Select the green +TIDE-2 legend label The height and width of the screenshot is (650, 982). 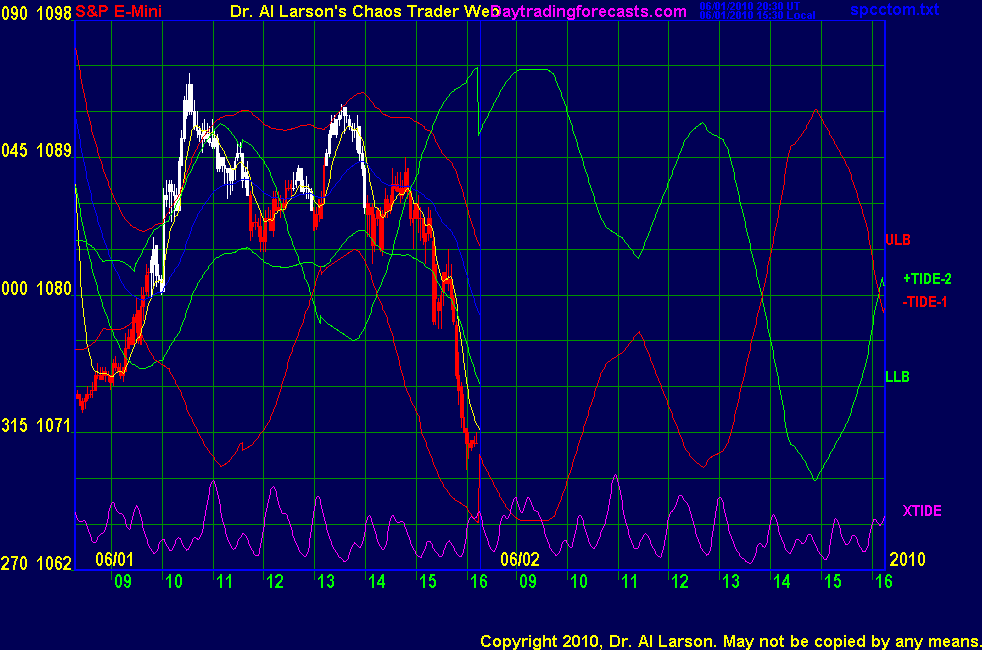[930, 279]
